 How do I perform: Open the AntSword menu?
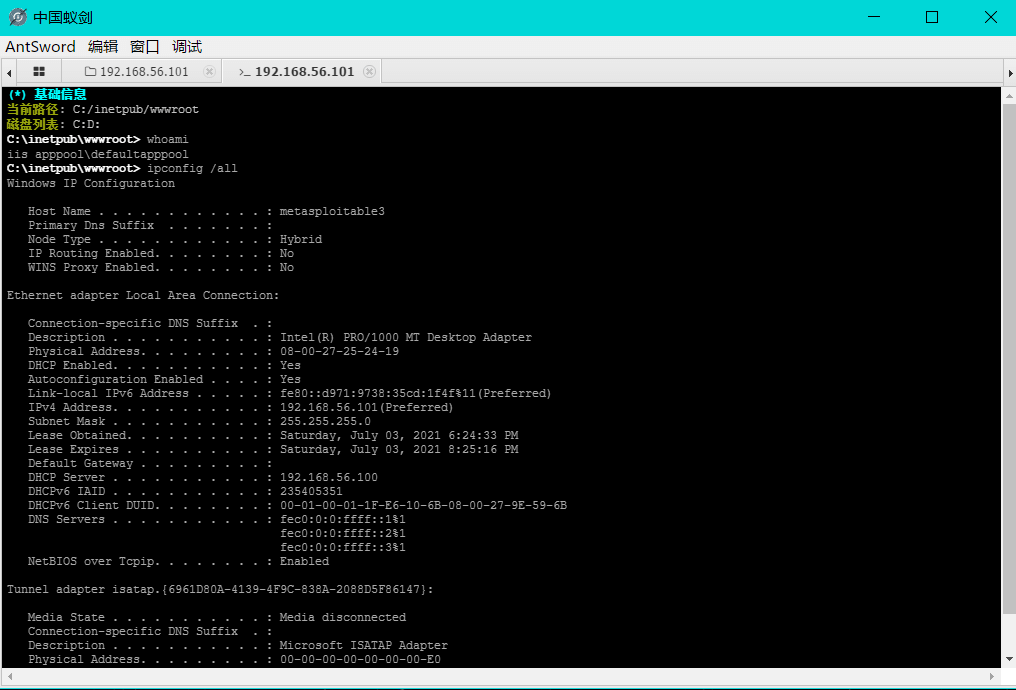pyautogui.click(x=40, y=47)
